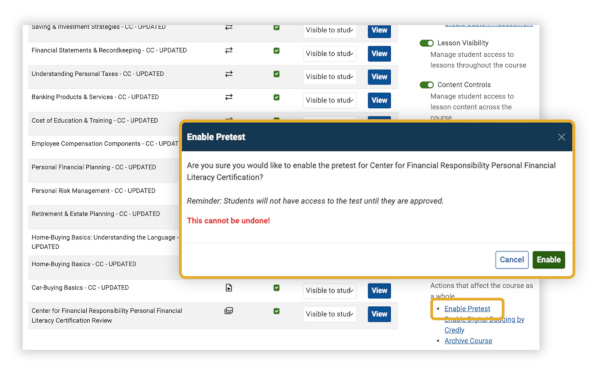Toggle checkbox for Saving & Investment Strategies
Viewport: 600px width, 372px height.
pos(276,28)
